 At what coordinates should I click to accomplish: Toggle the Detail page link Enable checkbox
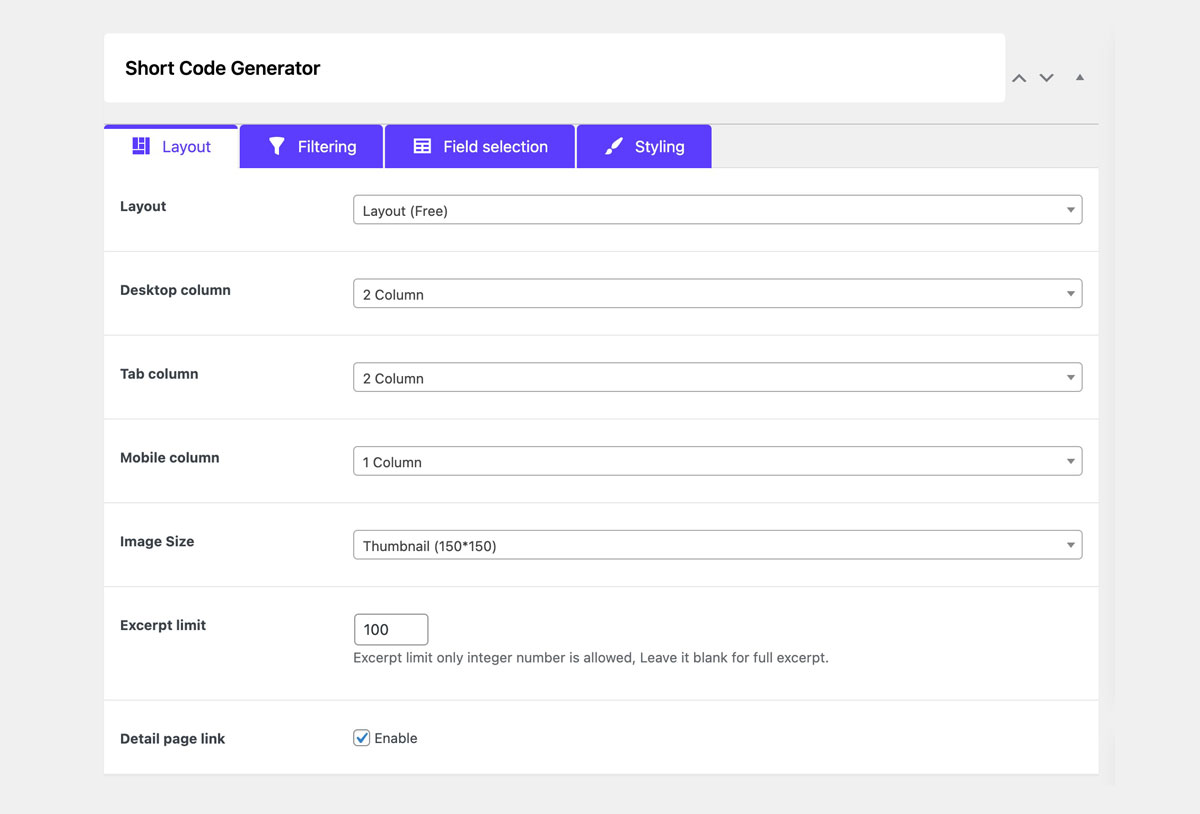(x=362, y=738)
